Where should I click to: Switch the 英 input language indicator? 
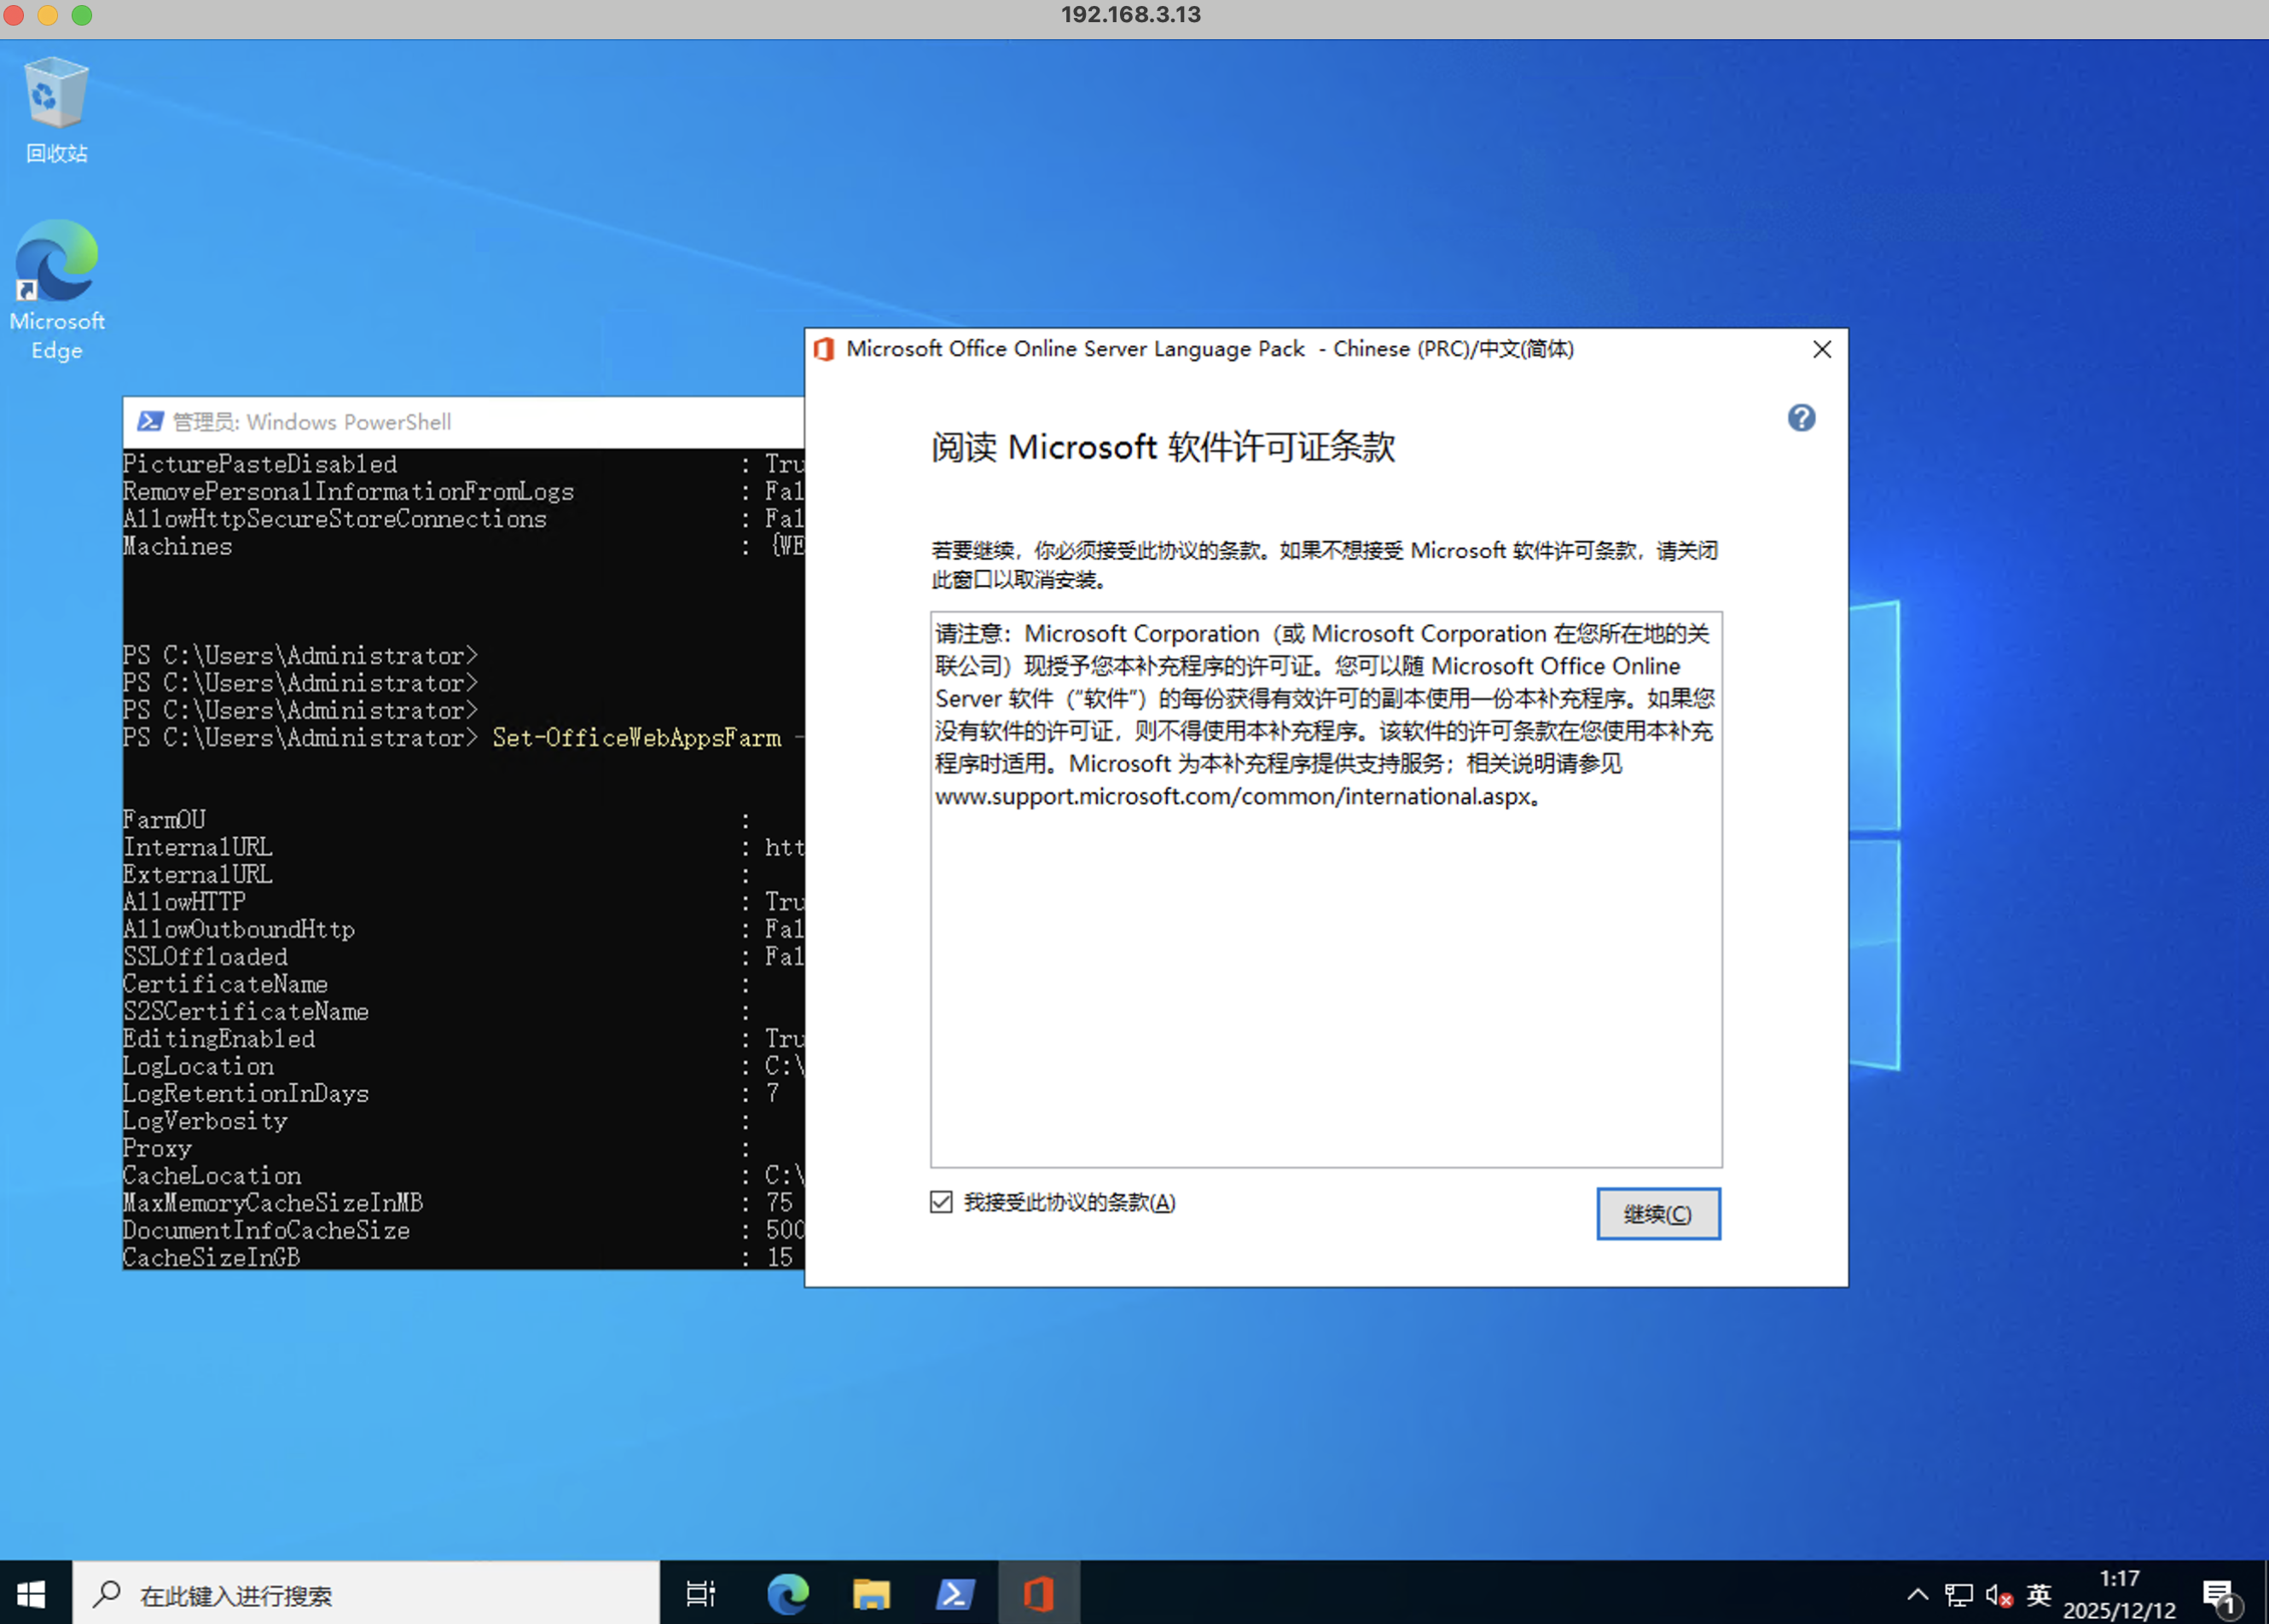tap(2038, 1594)
